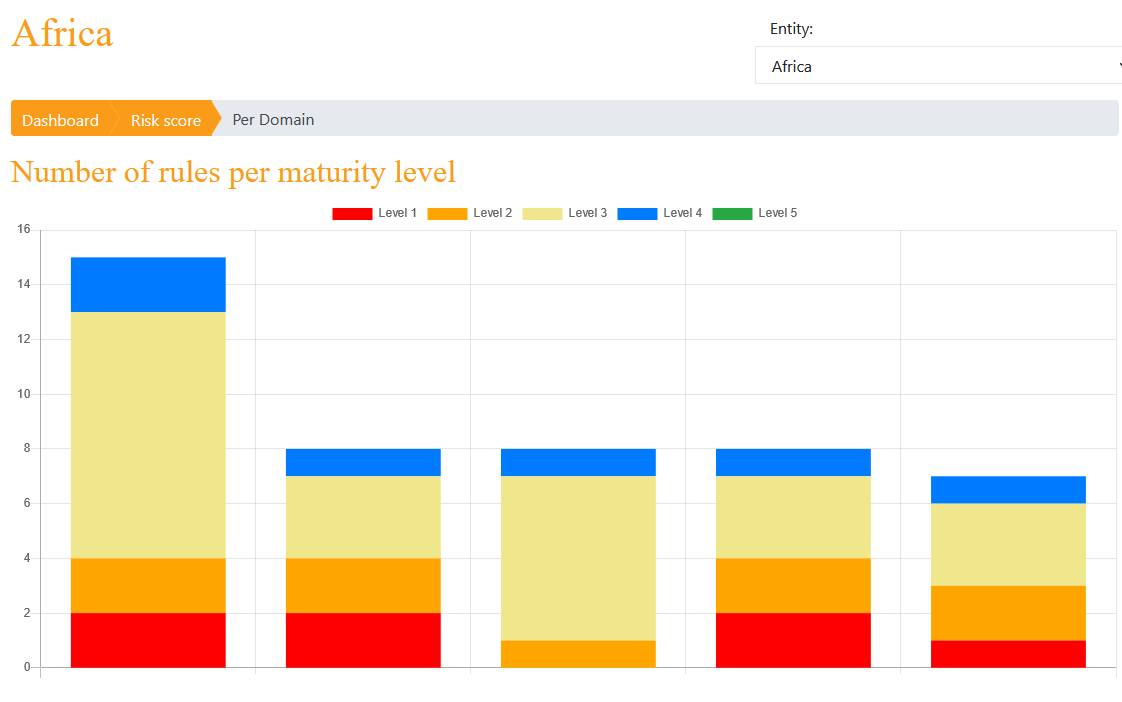Go to Dashboard breadcrumb

point(60,119)
